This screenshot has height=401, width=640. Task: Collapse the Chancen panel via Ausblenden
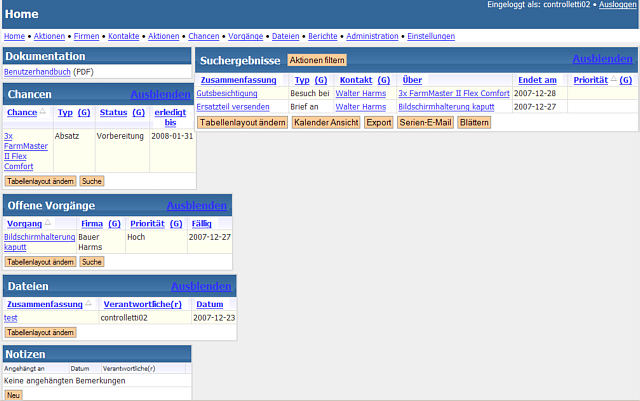point(160,94)
